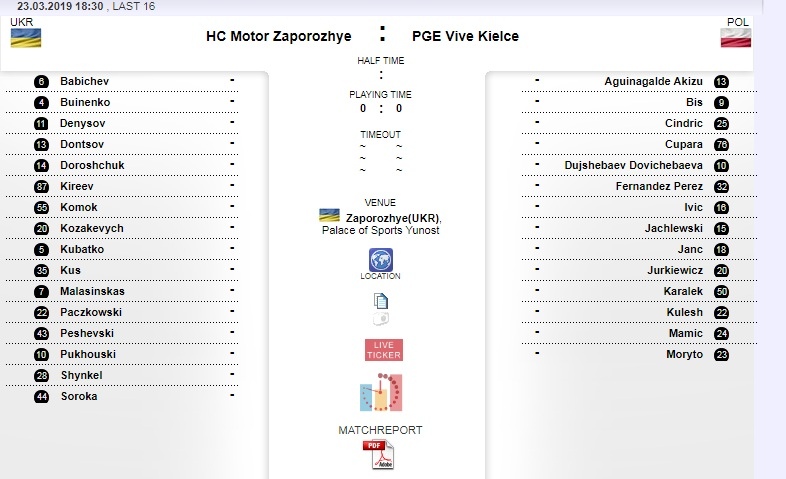Viewport: 786px width, 479px height.
Task: Open HC Motor Zaporozhye team page
Action: pyautogui.click(x=278, y=36)
